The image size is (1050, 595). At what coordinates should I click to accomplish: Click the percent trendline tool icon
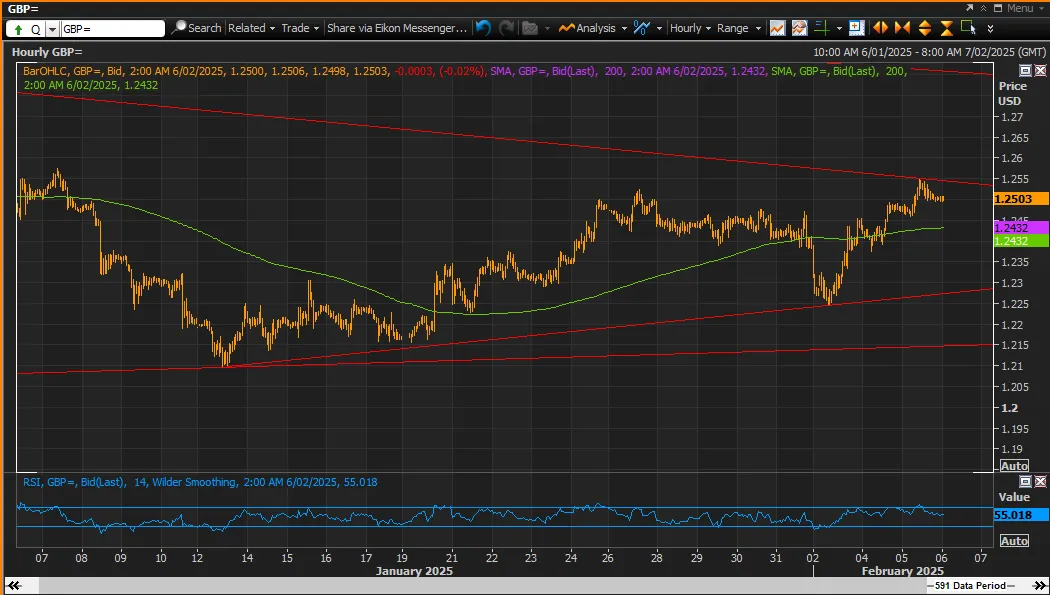[x=642, y=28]
